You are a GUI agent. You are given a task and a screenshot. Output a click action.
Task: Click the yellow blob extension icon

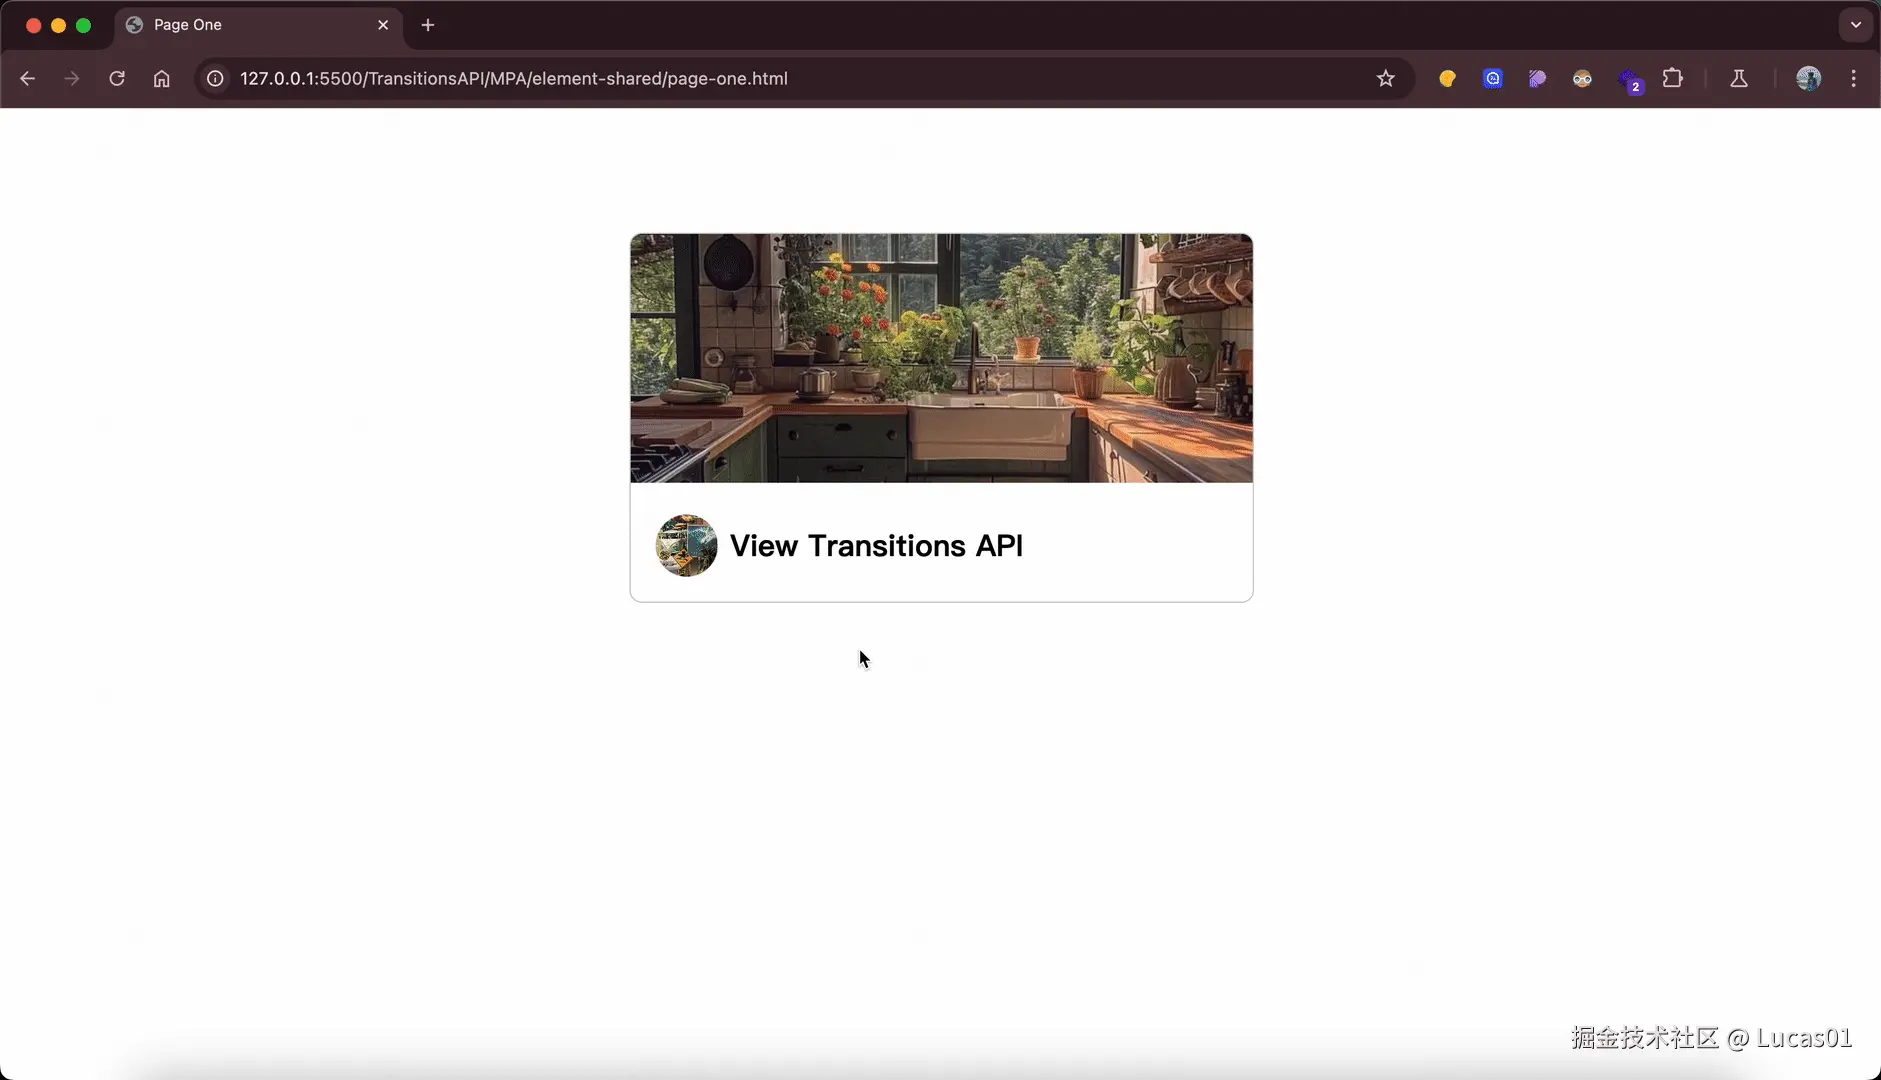coord(1447,78)
